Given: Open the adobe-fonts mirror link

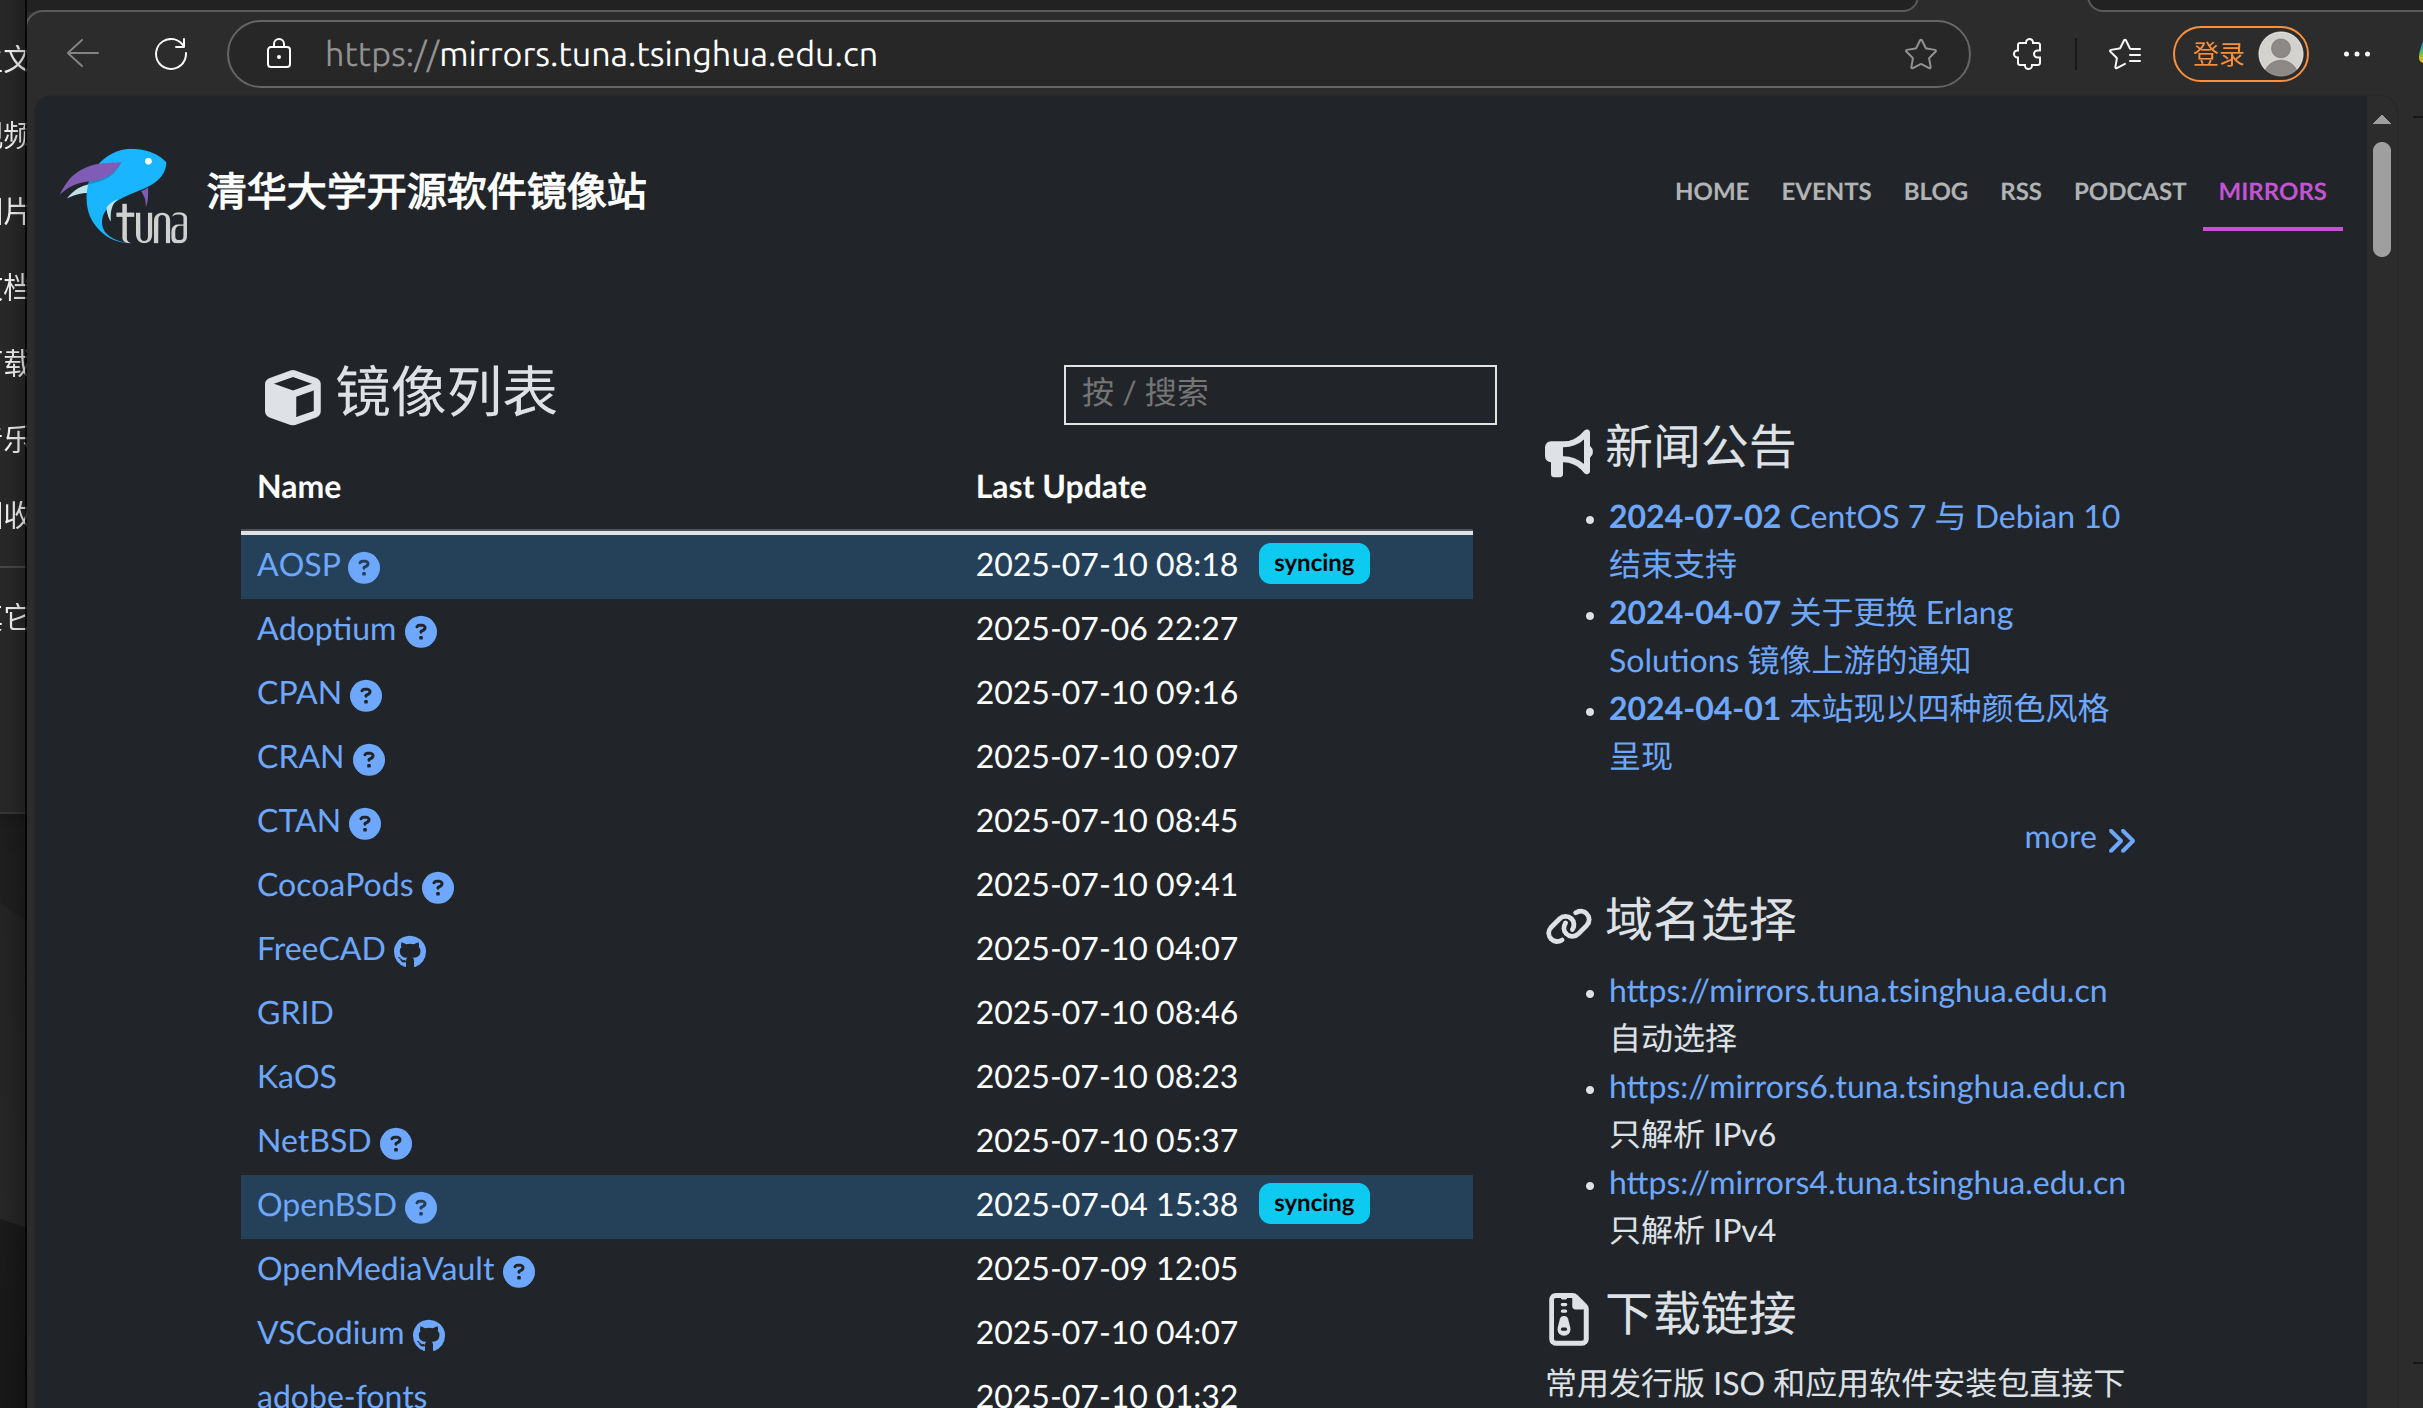Looking at the screenshot, I should (342, 1395).
